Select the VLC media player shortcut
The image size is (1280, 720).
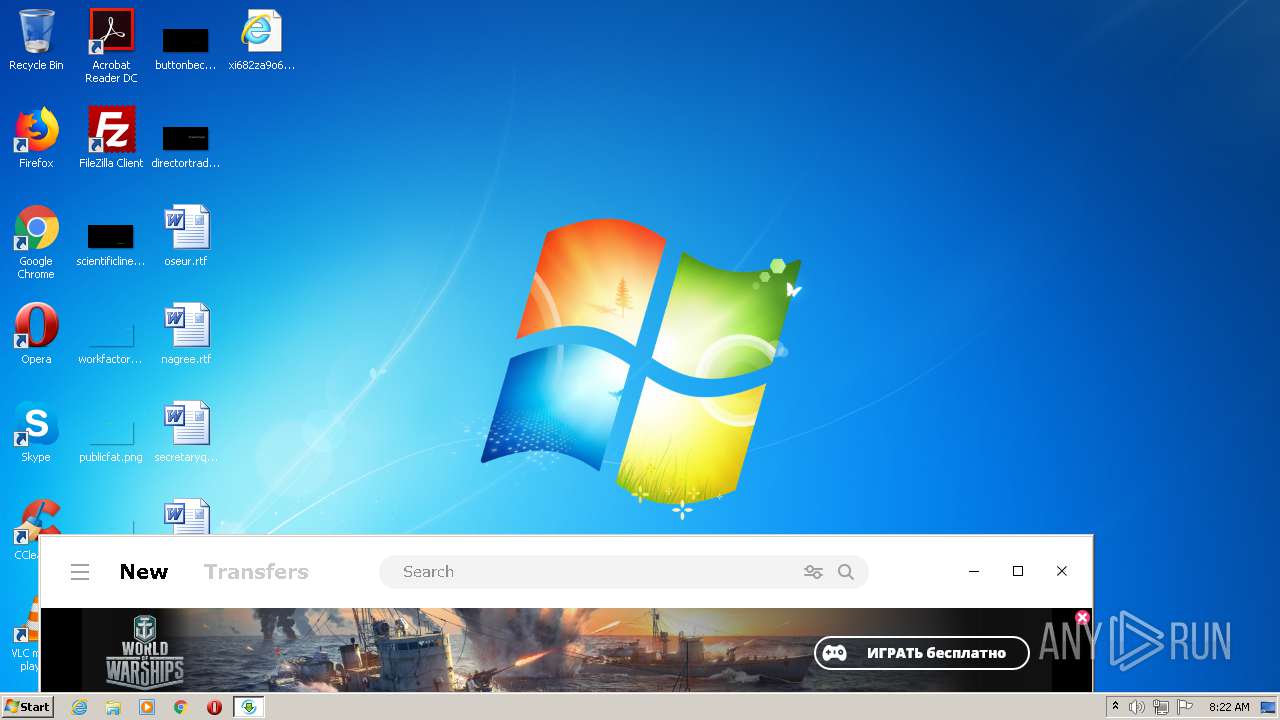27,634
